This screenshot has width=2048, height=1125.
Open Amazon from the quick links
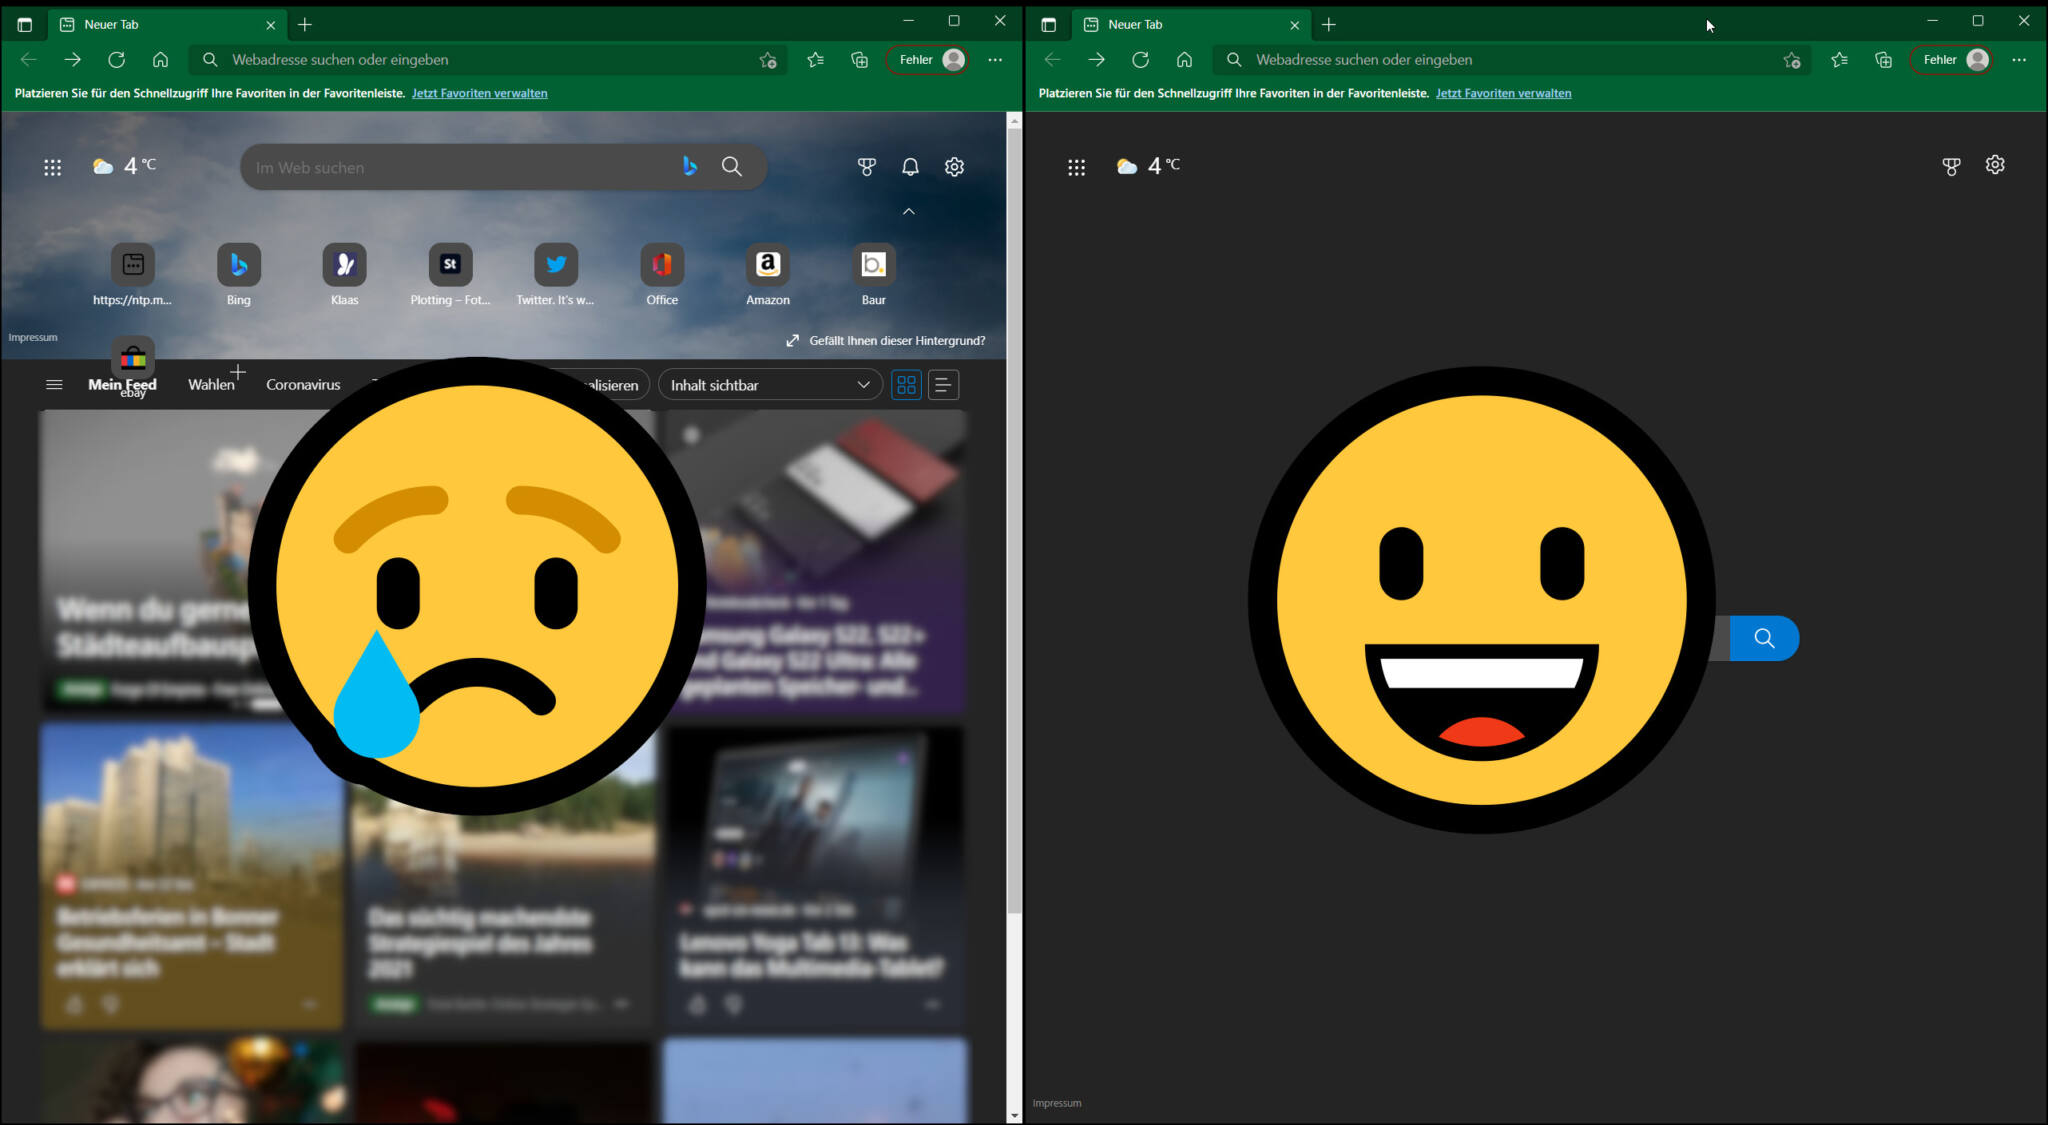[767, 264]
